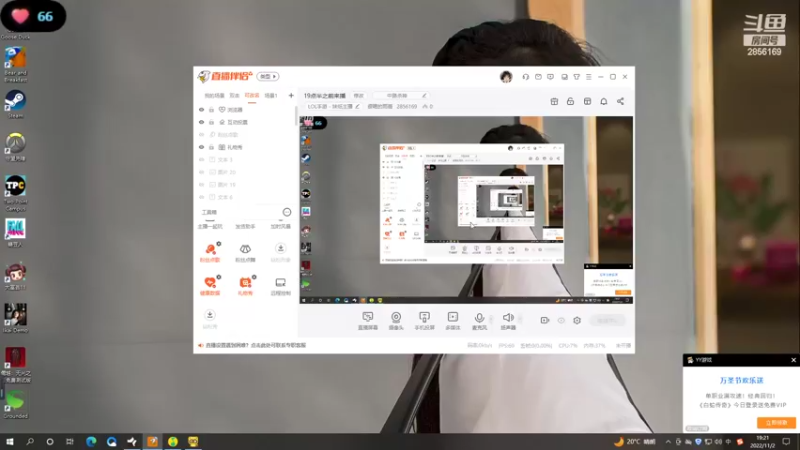The height and width of the screenshot is (450, 800).
Task: Toggle the lock on the 浏览器 source
Action: coord(211,110)
